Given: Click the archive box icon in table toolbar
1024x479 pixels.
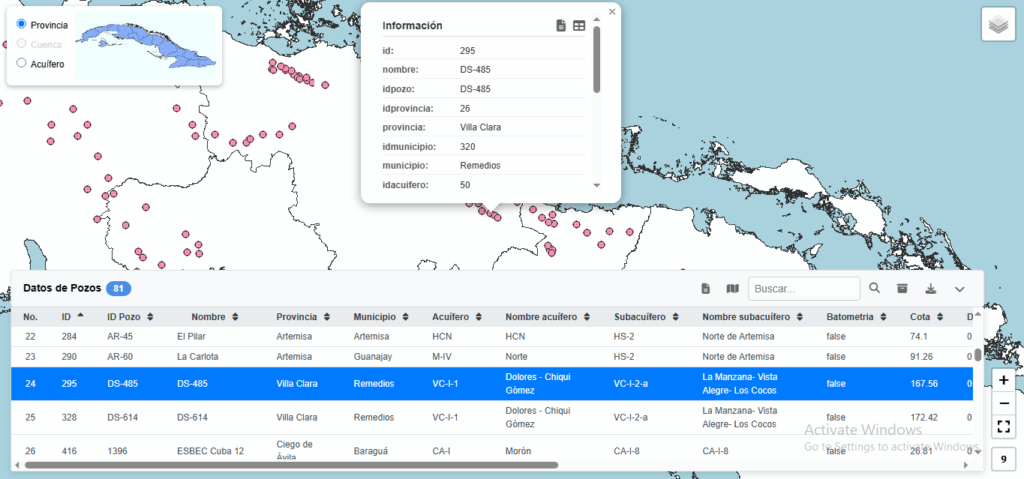Looking at the screenshot, I should click(902, 289).
